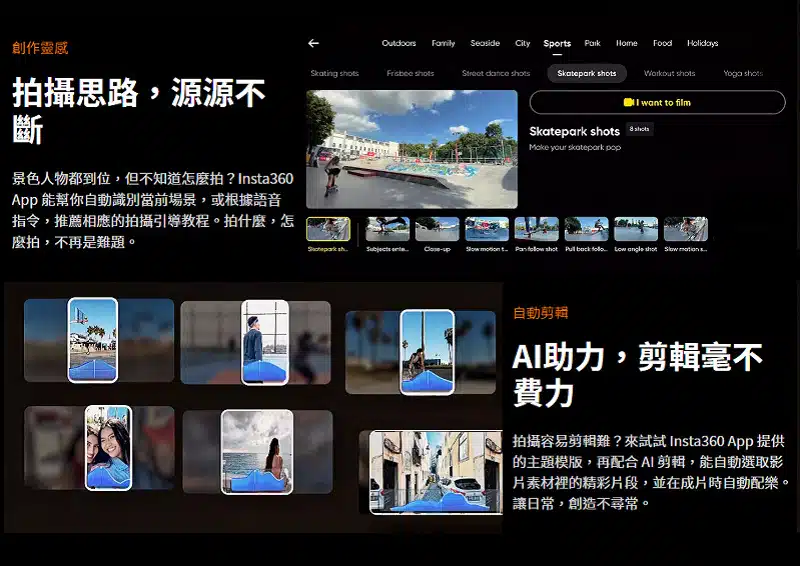Viewport: 800px width, 566px height.
Task: Select the Close-up shot thumbnail
Action: pos(437,230)
